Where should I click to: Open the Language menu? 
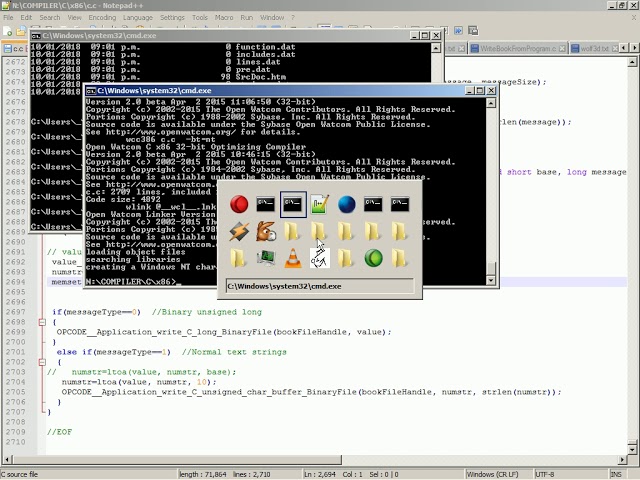pyautogui.click(x=138, y=18)
